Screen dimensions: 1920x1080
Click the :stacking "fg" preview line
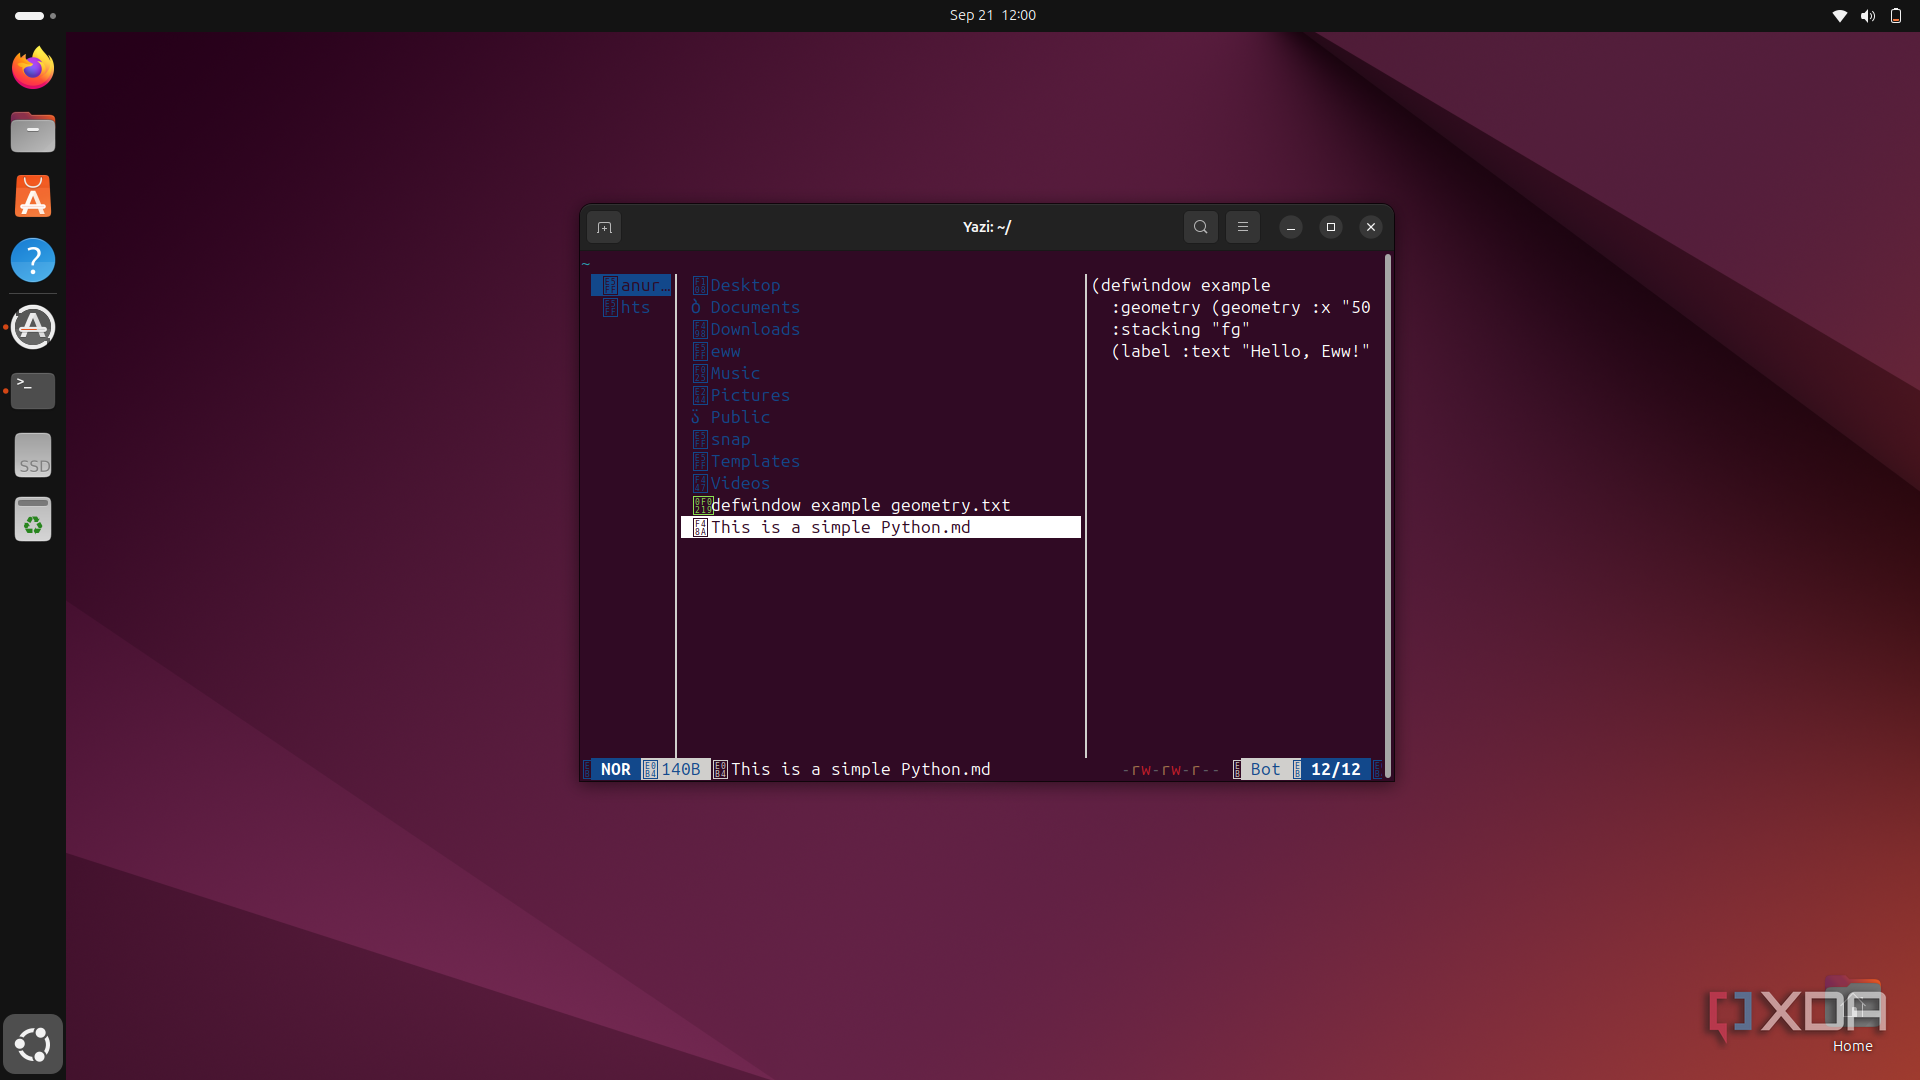(x=1181, y=329)
